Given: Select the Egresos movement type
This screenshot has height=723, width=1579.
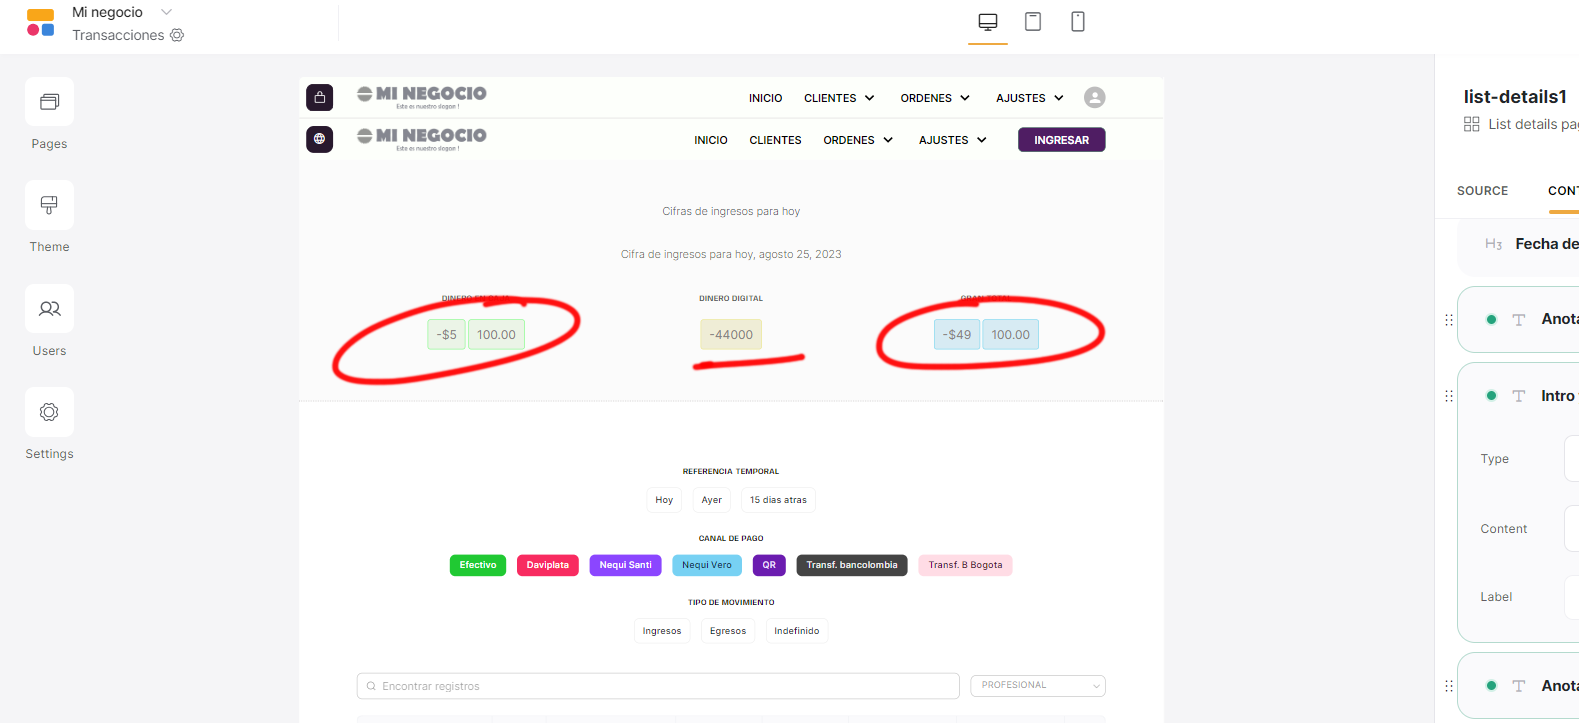Looking at the screenshot, I should click(728, 631).
